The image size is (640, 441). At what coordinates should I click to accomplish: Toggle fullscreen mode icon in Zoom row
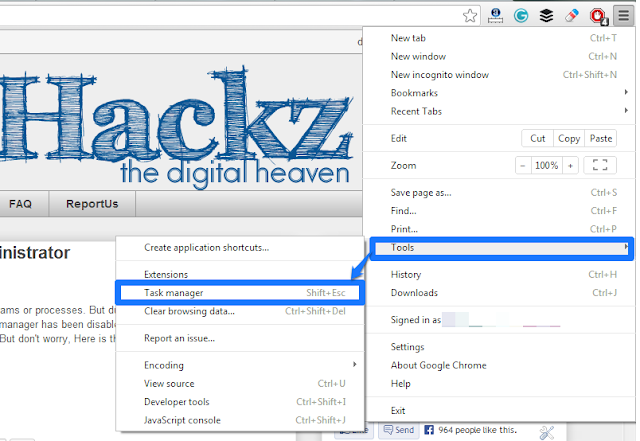coord(600,165)
